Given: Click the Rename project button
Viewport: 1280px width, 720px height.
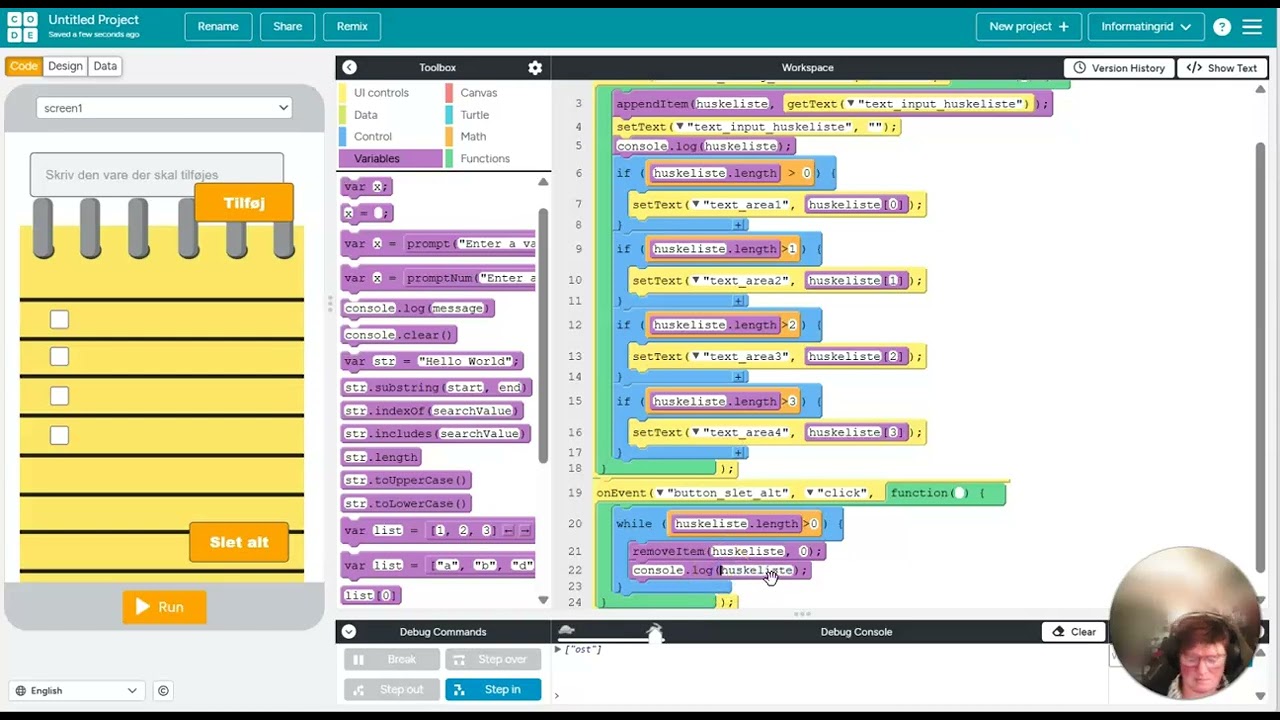Looking at the screenshot, I should pos(218,27).
